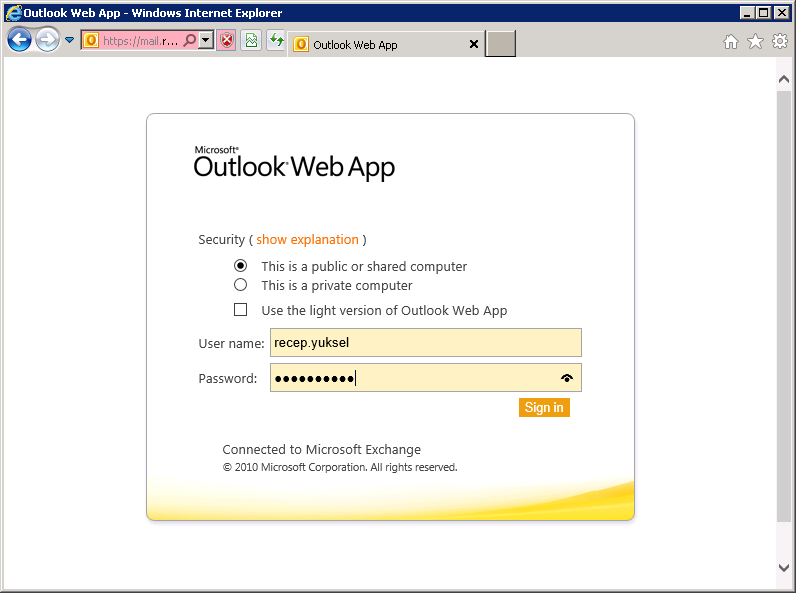This screenshot has width=796, height=593.
Task: Reveal password with the eye icon
Action: (567, 378)
